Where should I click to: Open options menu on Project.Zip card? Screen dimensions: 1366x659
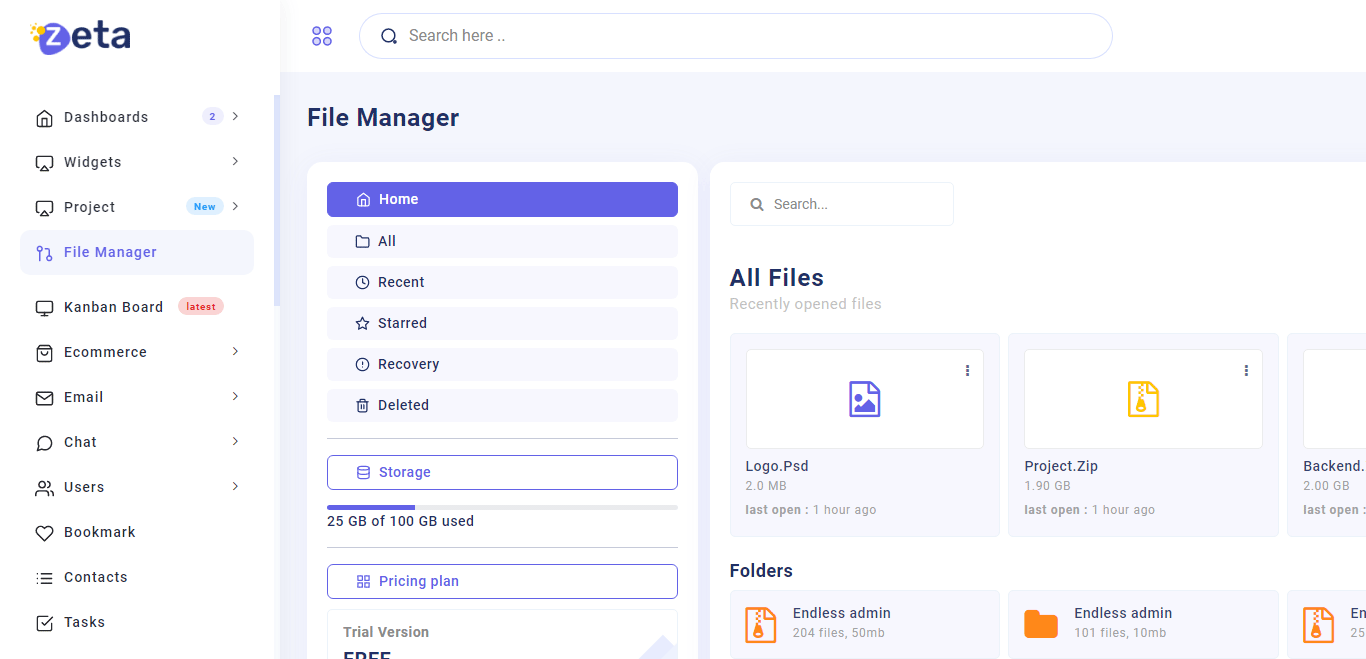(1246, 370)
